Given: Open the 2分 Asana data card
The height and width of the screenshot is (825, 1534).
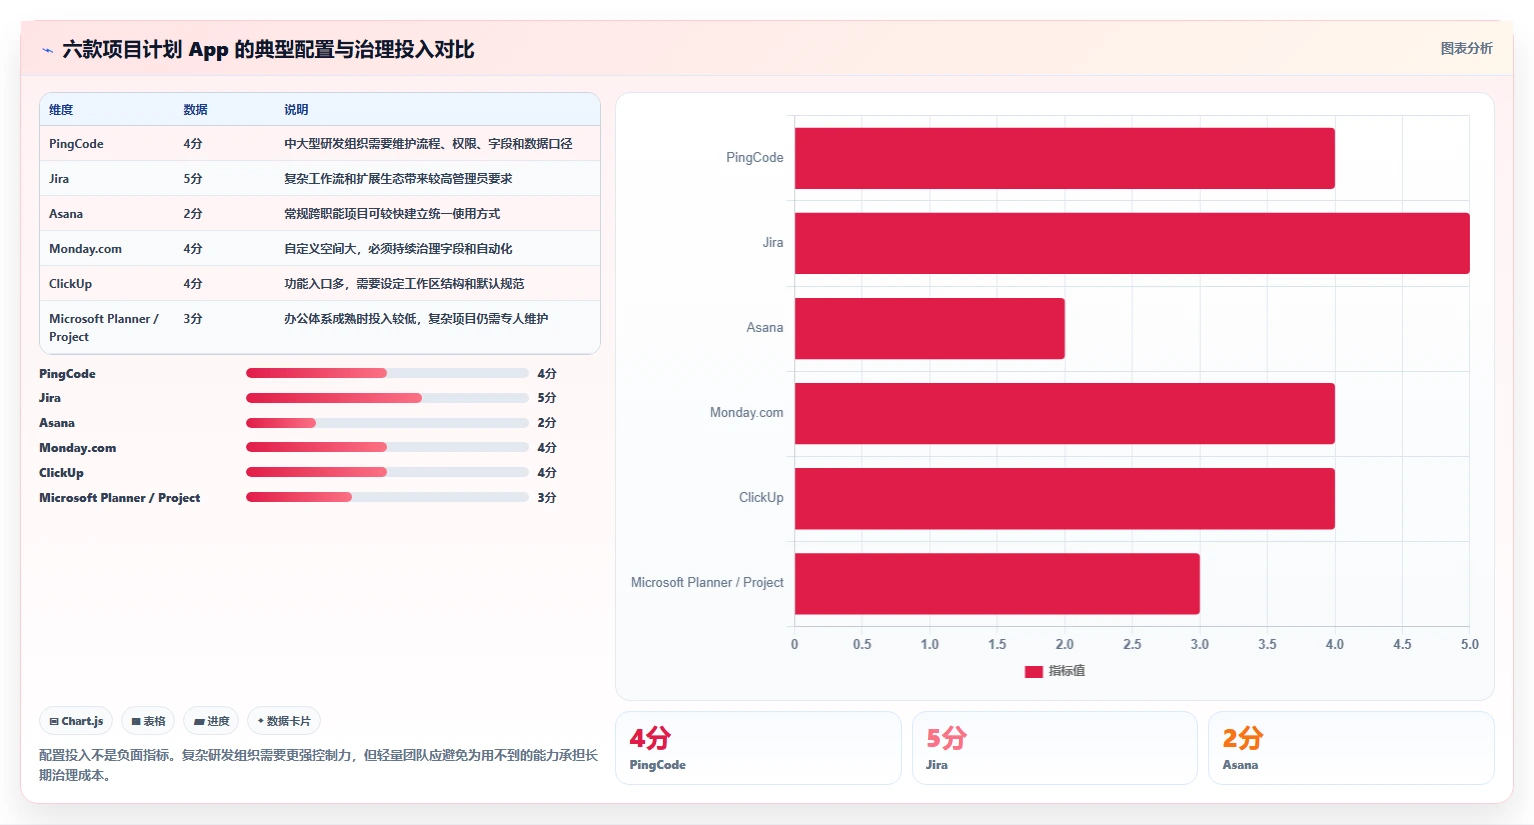Looking at the screenshot, I should click(x=1351, y=748).
